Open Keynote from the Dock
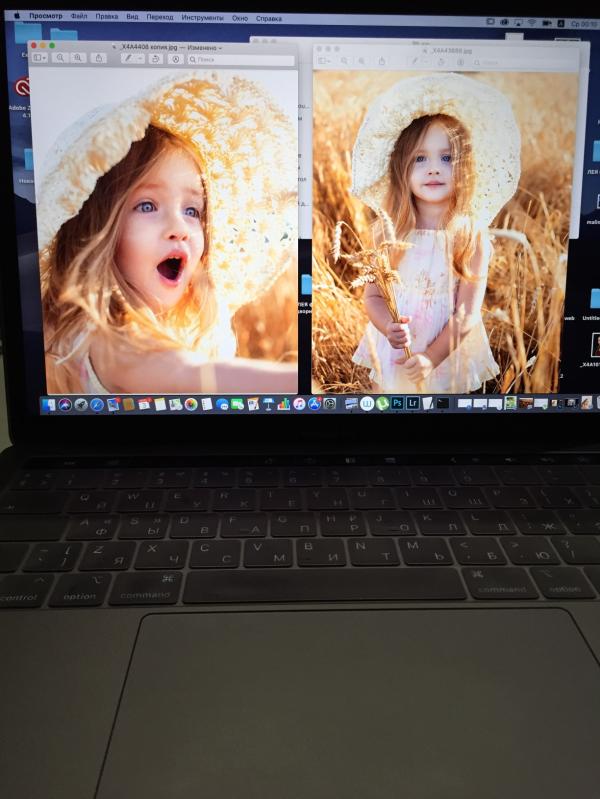The width and height of the screenshot is (600, 799). pyautogui.click(x=268, y=405)
